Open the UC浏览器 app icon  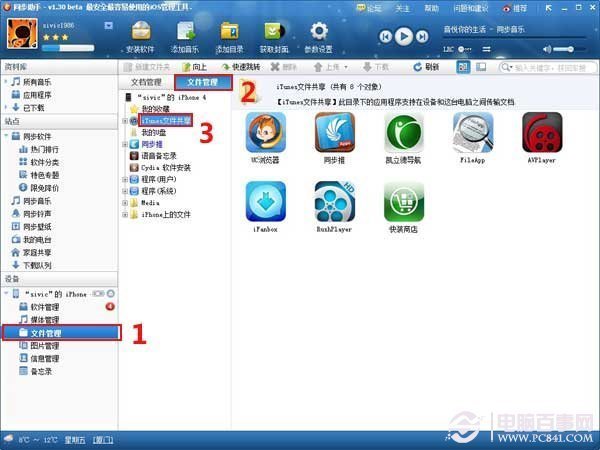[266, 132]
